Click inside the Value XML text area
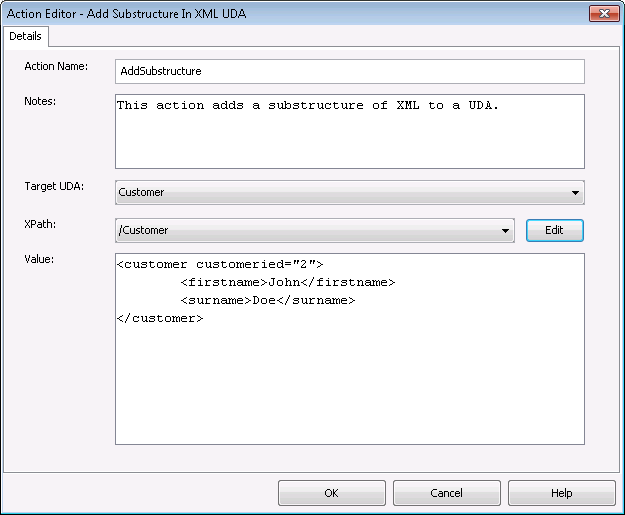The width and height of the screenshot is (625, 515). (350, 349)
